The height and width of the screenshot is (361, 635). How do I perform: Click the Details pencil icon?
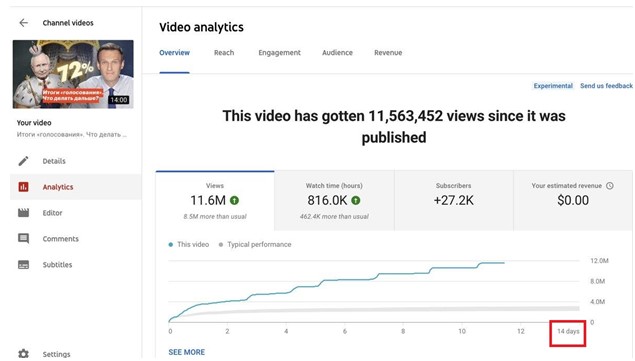[23, 161]
